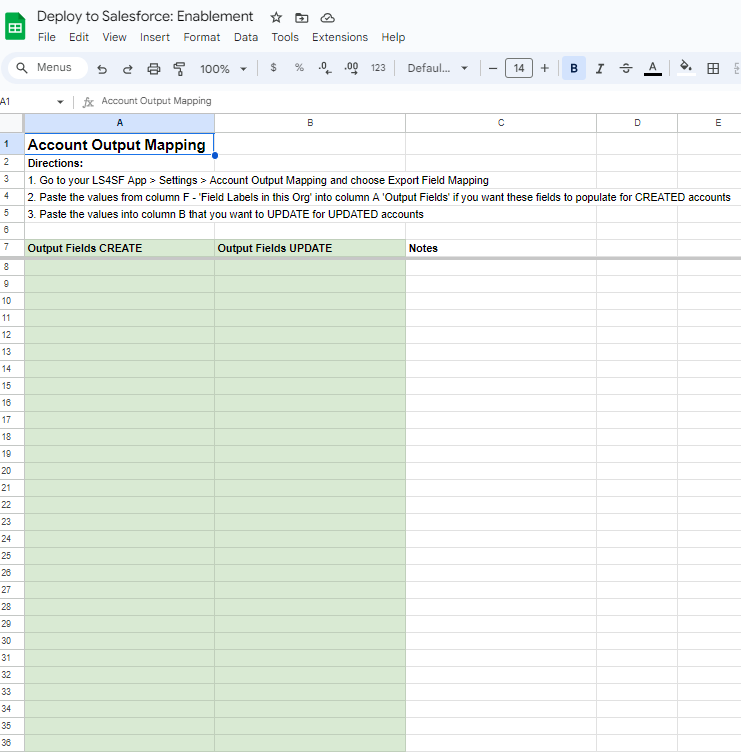This screenshot has width=741, height=752.
Task: Select column D header
Action: (637, 123)
